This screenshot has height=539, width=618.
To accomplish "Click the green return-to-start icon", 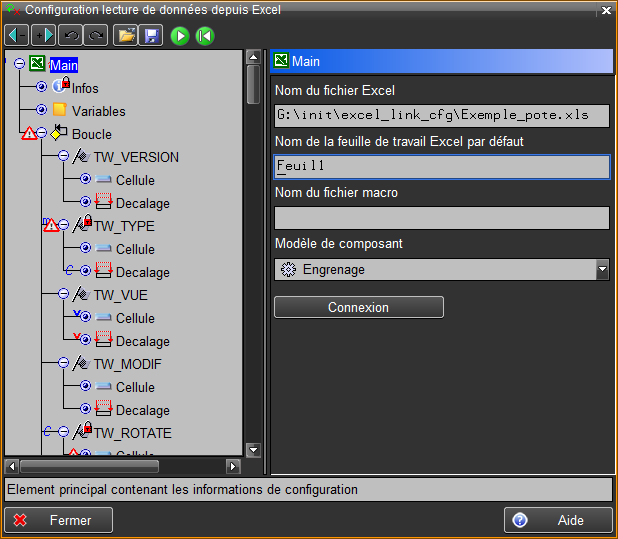I will point(205,36).
